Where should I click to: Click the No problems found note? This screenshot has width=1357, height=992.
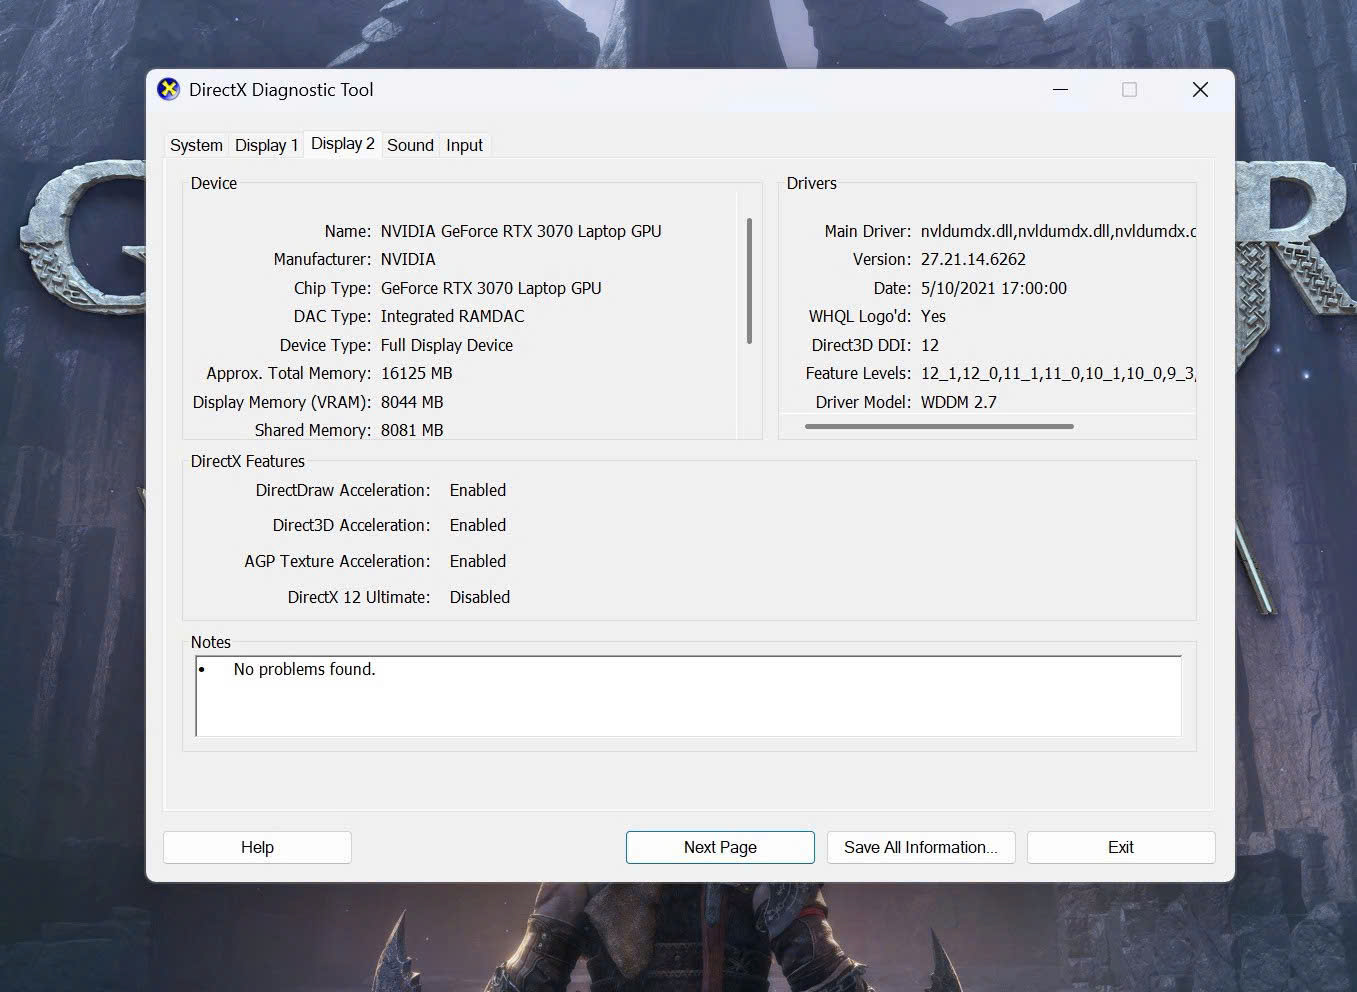[304, 669]
